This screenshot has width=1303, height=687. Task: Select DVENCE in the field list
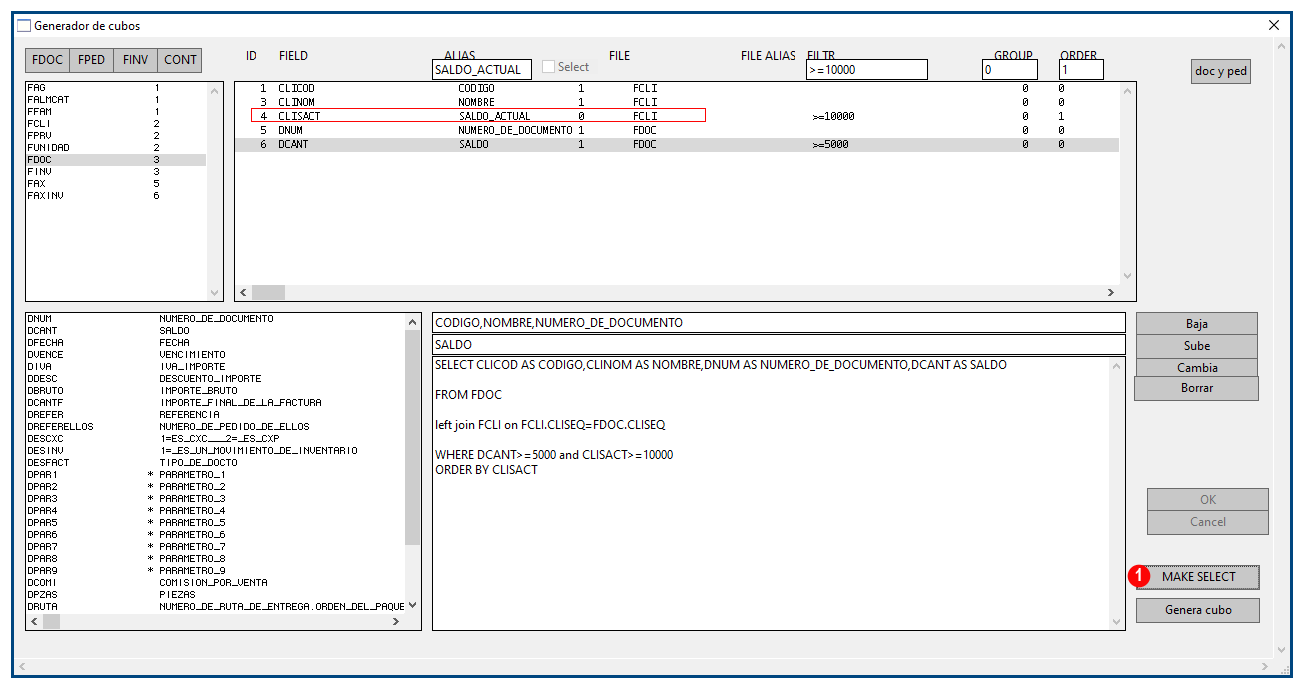point(215,354)
